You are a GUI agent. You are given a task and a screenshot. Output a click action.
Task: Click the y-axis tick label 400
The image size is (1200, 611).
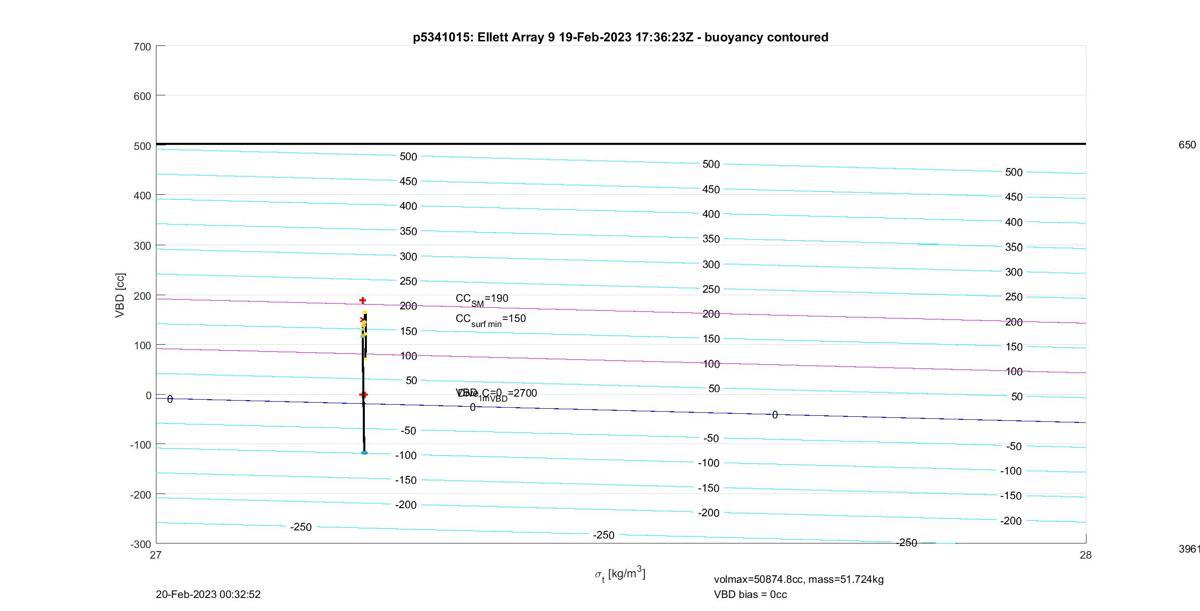[x=142, y=196]
